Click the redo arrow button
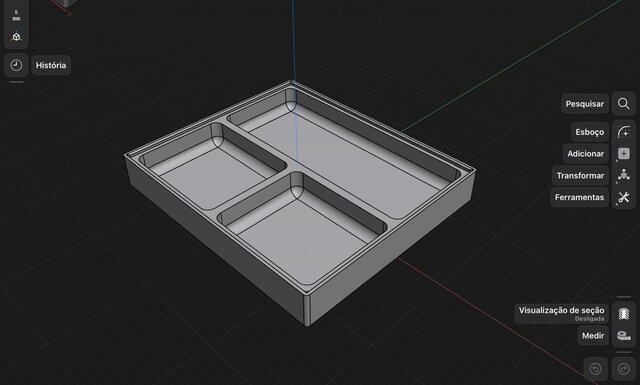 click(624, 369)
